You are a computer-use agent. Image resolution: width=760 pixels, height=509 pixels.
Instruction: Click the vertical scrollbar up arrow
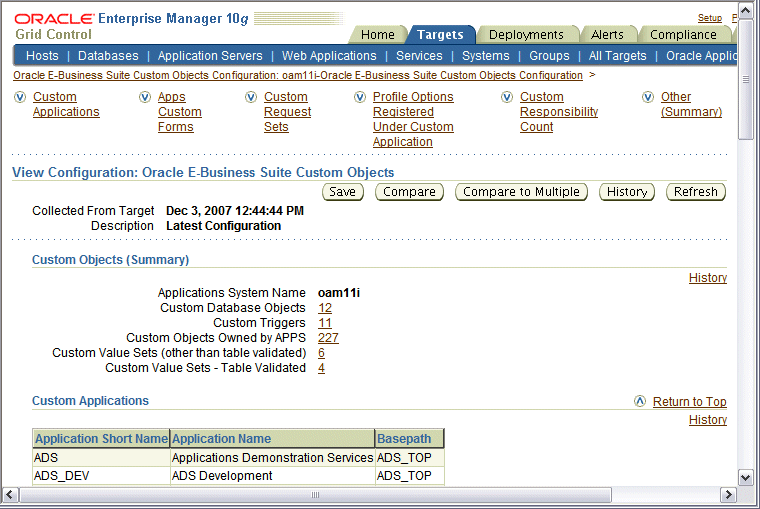tap(745, 11)
